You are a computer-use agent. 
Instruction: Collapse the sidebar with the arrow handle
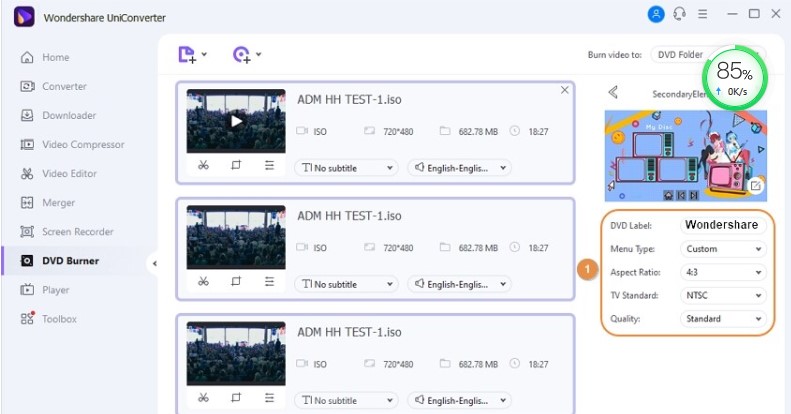[154, 263]
